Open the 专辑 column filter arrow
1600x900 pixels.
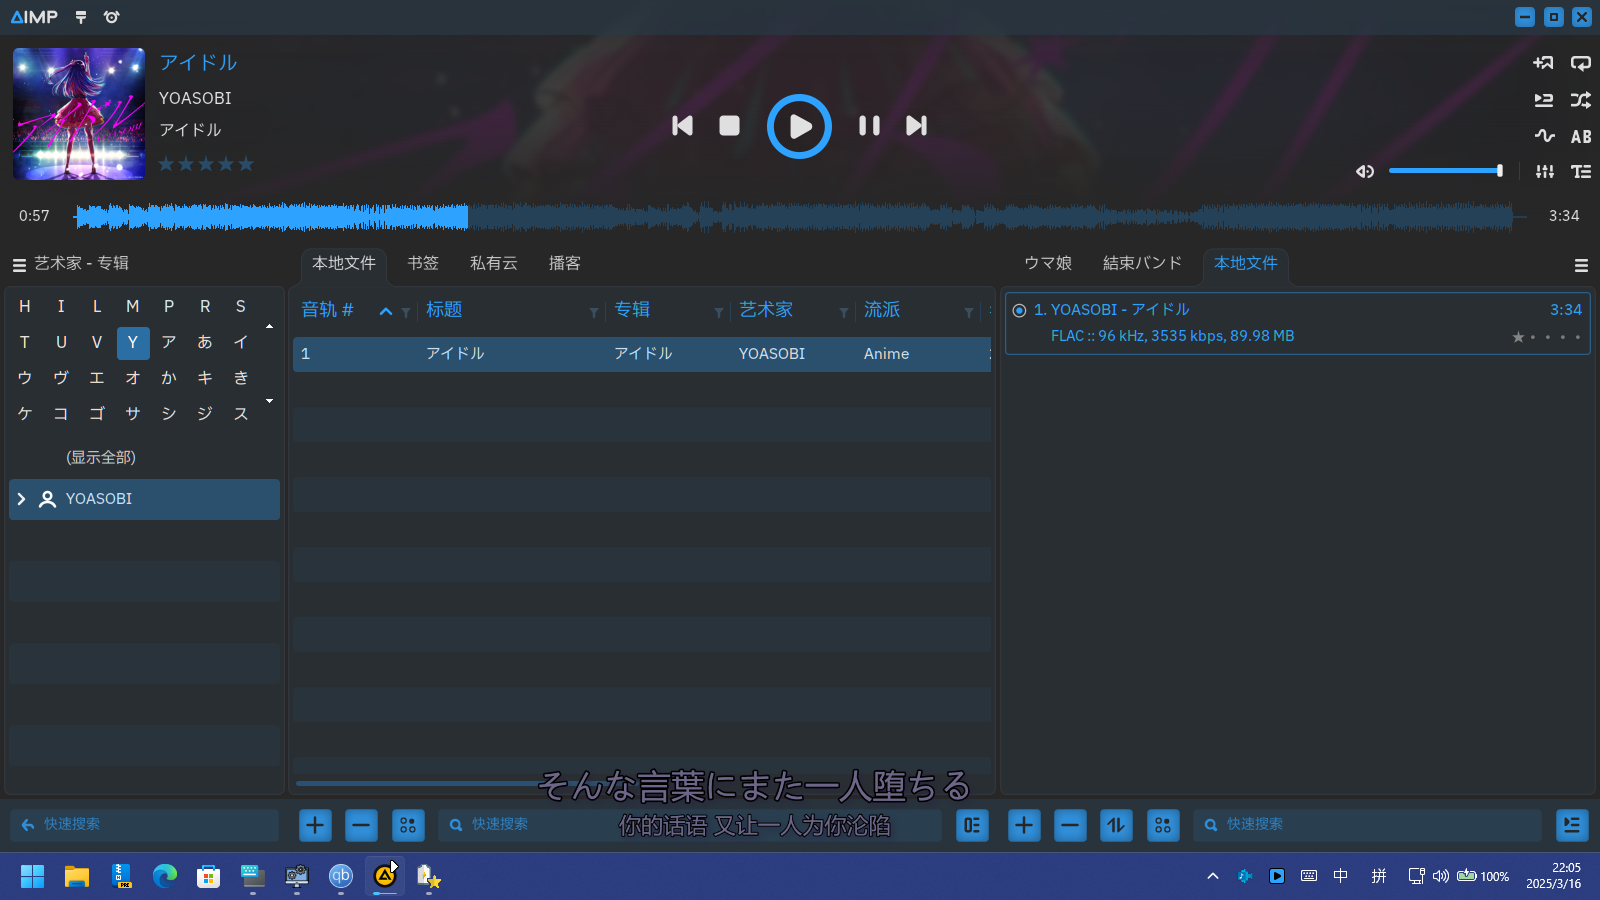(719, 313)
